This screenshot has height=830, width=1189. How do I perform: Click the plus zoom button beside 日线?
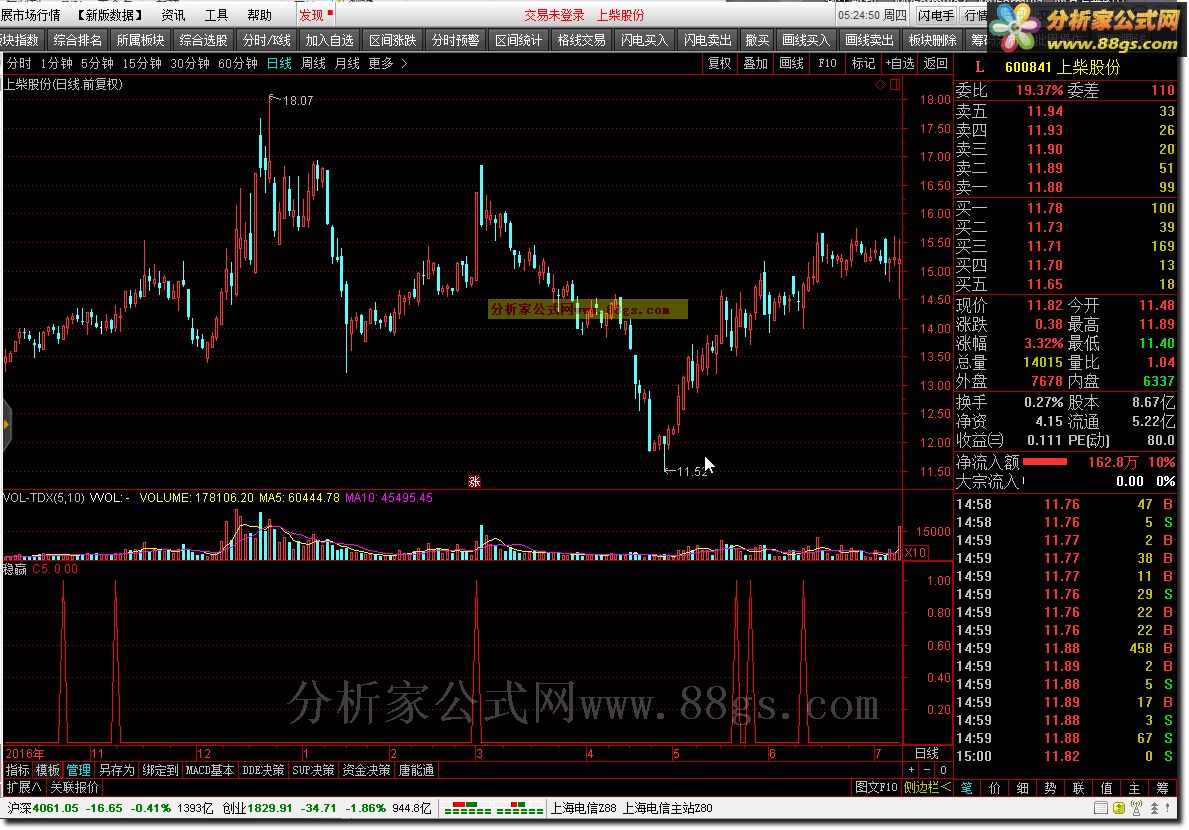(911, 770)
